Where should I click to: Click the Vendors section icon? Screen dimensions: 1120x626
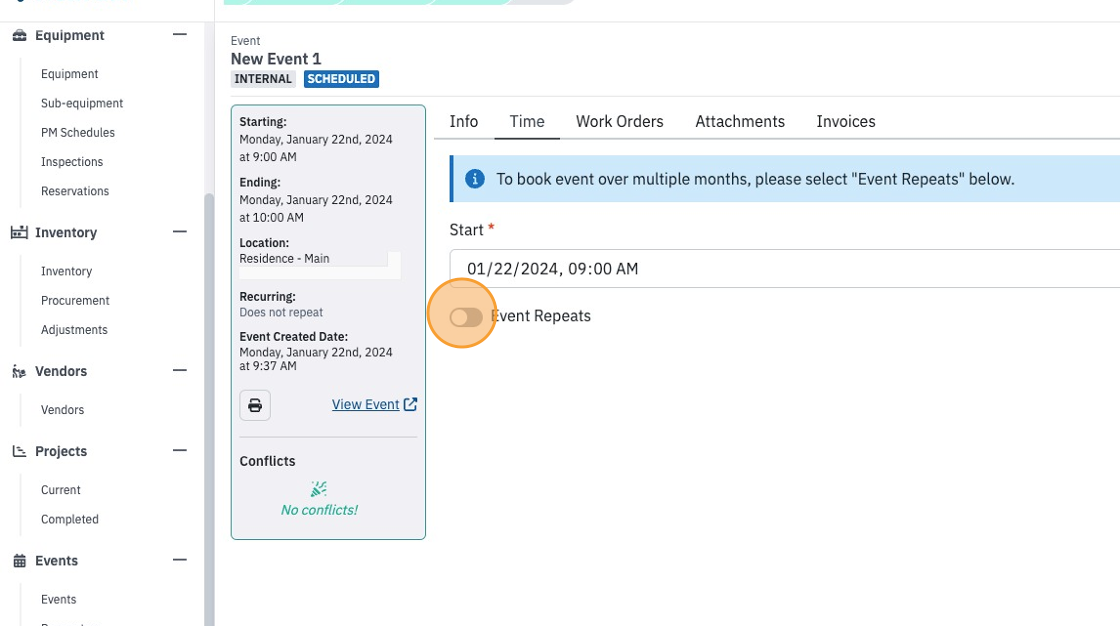coord(19,372)
